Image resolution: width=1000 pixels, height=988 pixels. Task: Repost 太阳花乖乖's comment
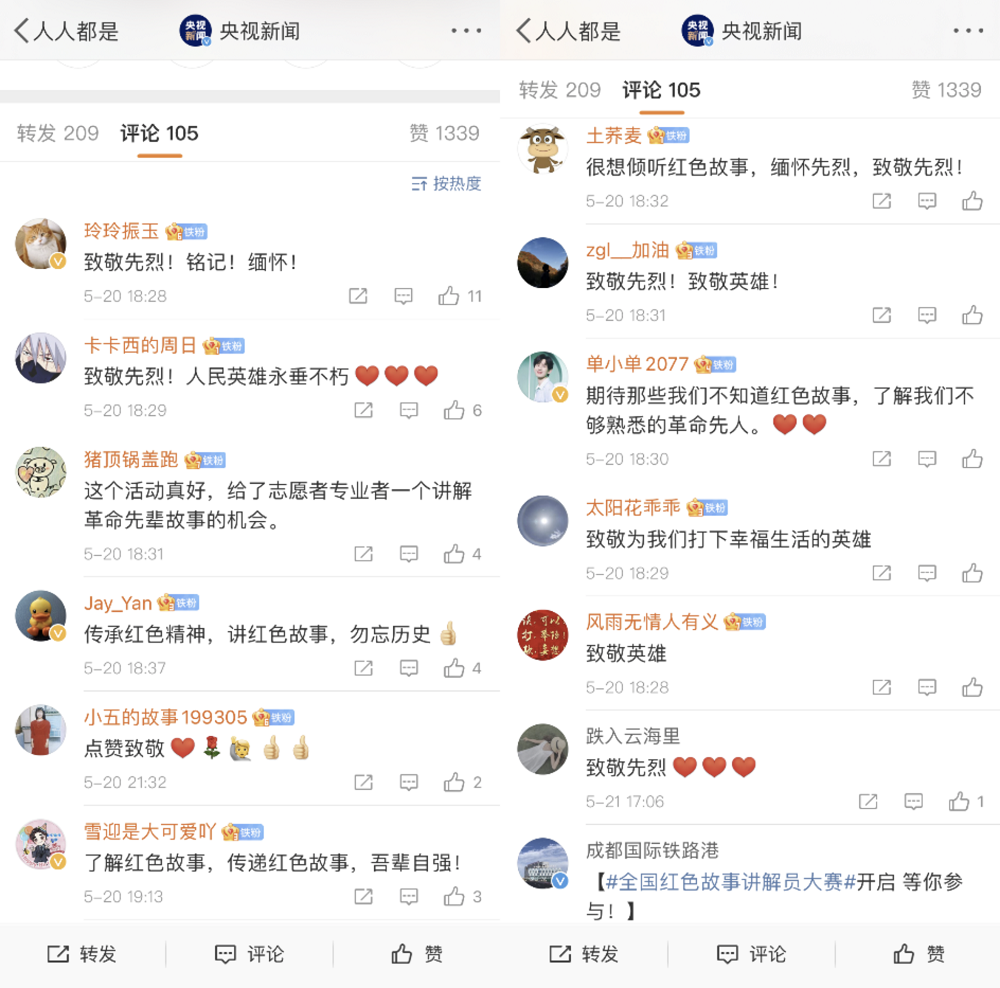click(881, 573)
